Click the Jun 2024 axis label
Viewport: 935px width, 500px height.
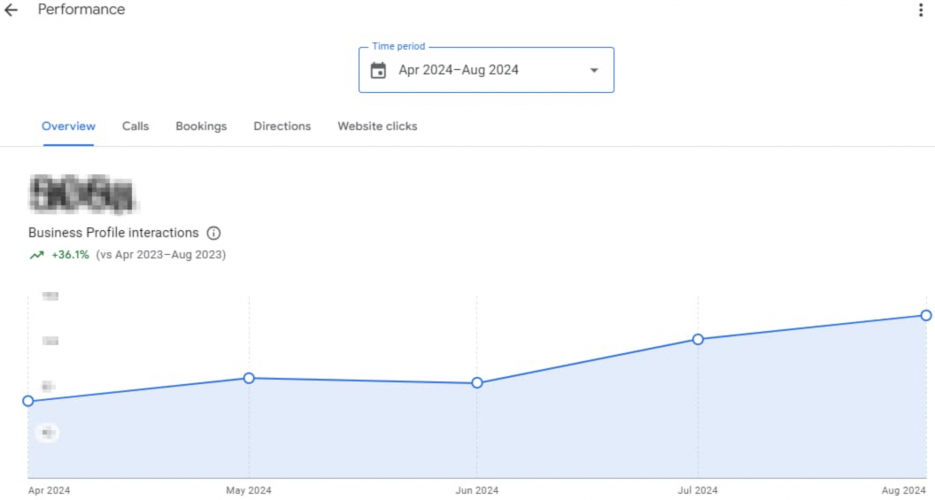pos(477,490)
